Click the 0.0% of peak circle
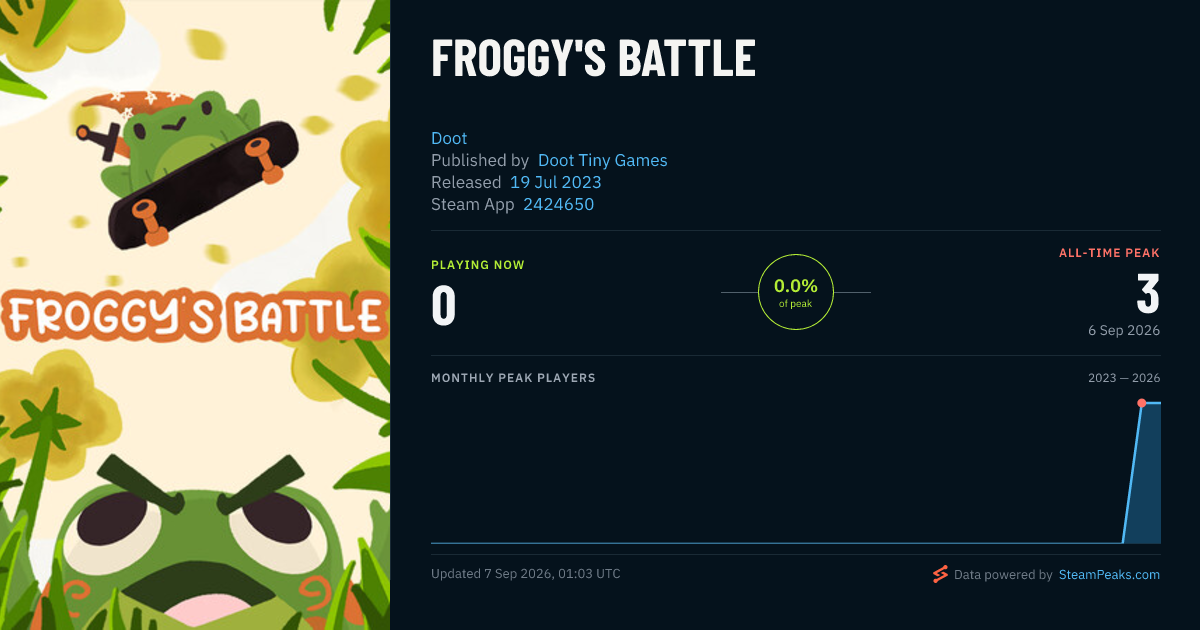Image resolution: width=1200 pixels, height=630 pixels. (796, 292)
